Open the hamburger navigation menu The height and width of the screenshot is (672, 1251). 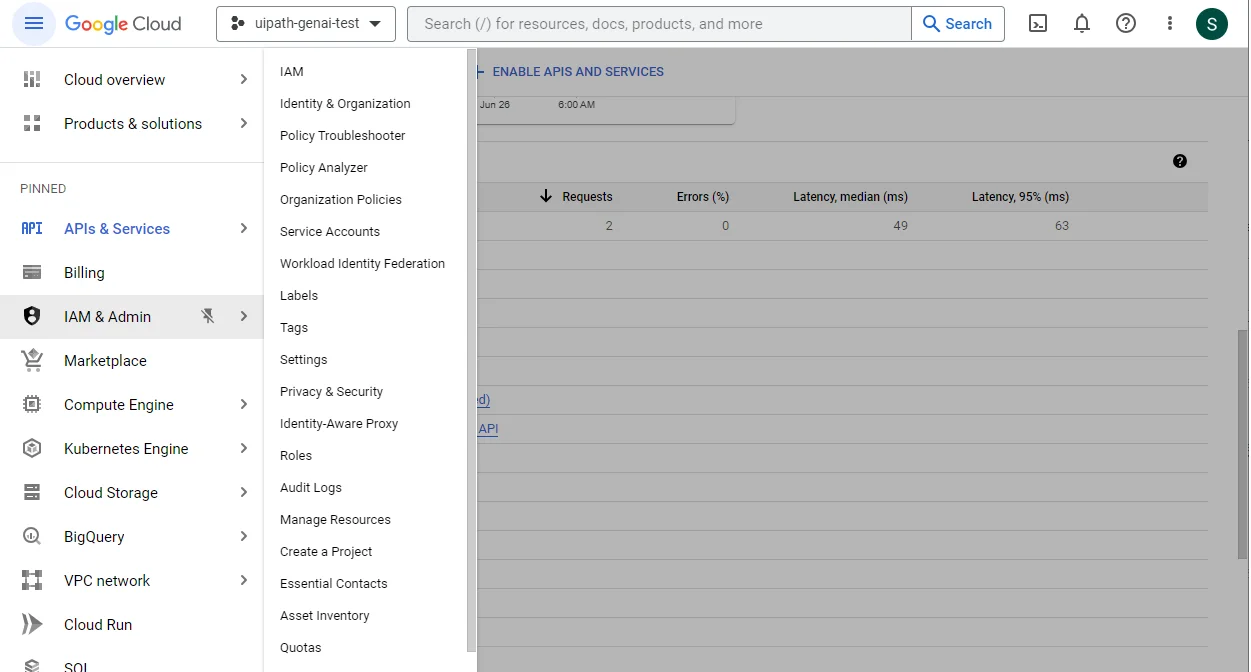(33, 24)
